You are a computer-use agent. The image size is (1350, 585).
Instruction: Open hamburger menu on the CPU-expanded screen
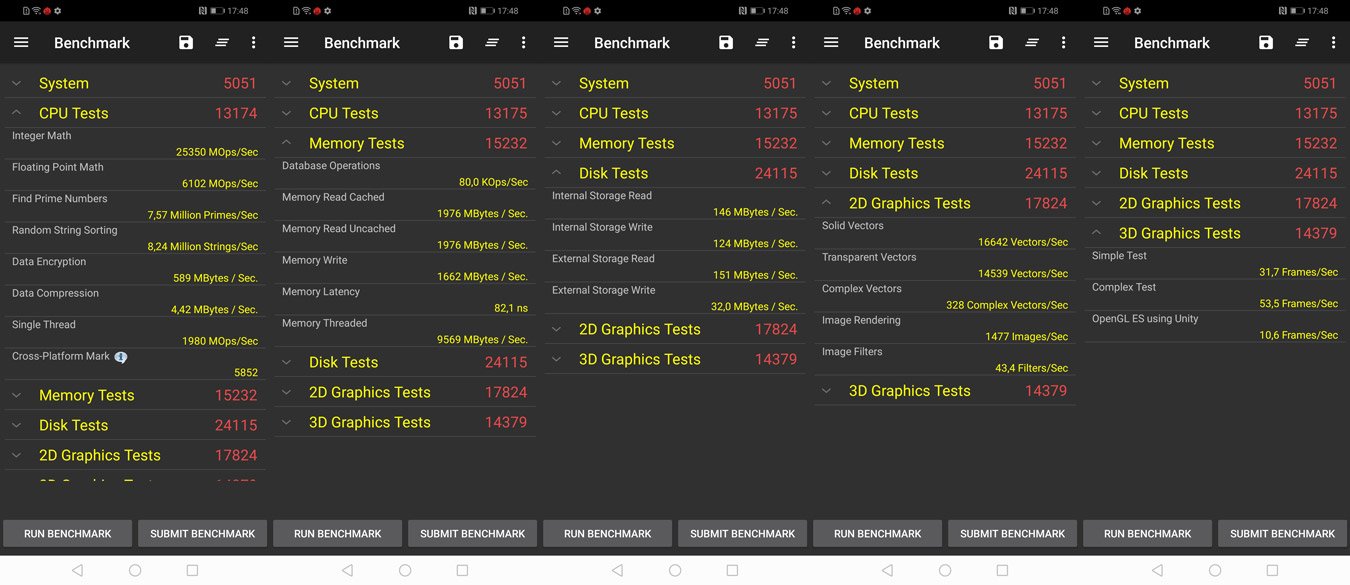pyautogui.click(x=21, y=43)
